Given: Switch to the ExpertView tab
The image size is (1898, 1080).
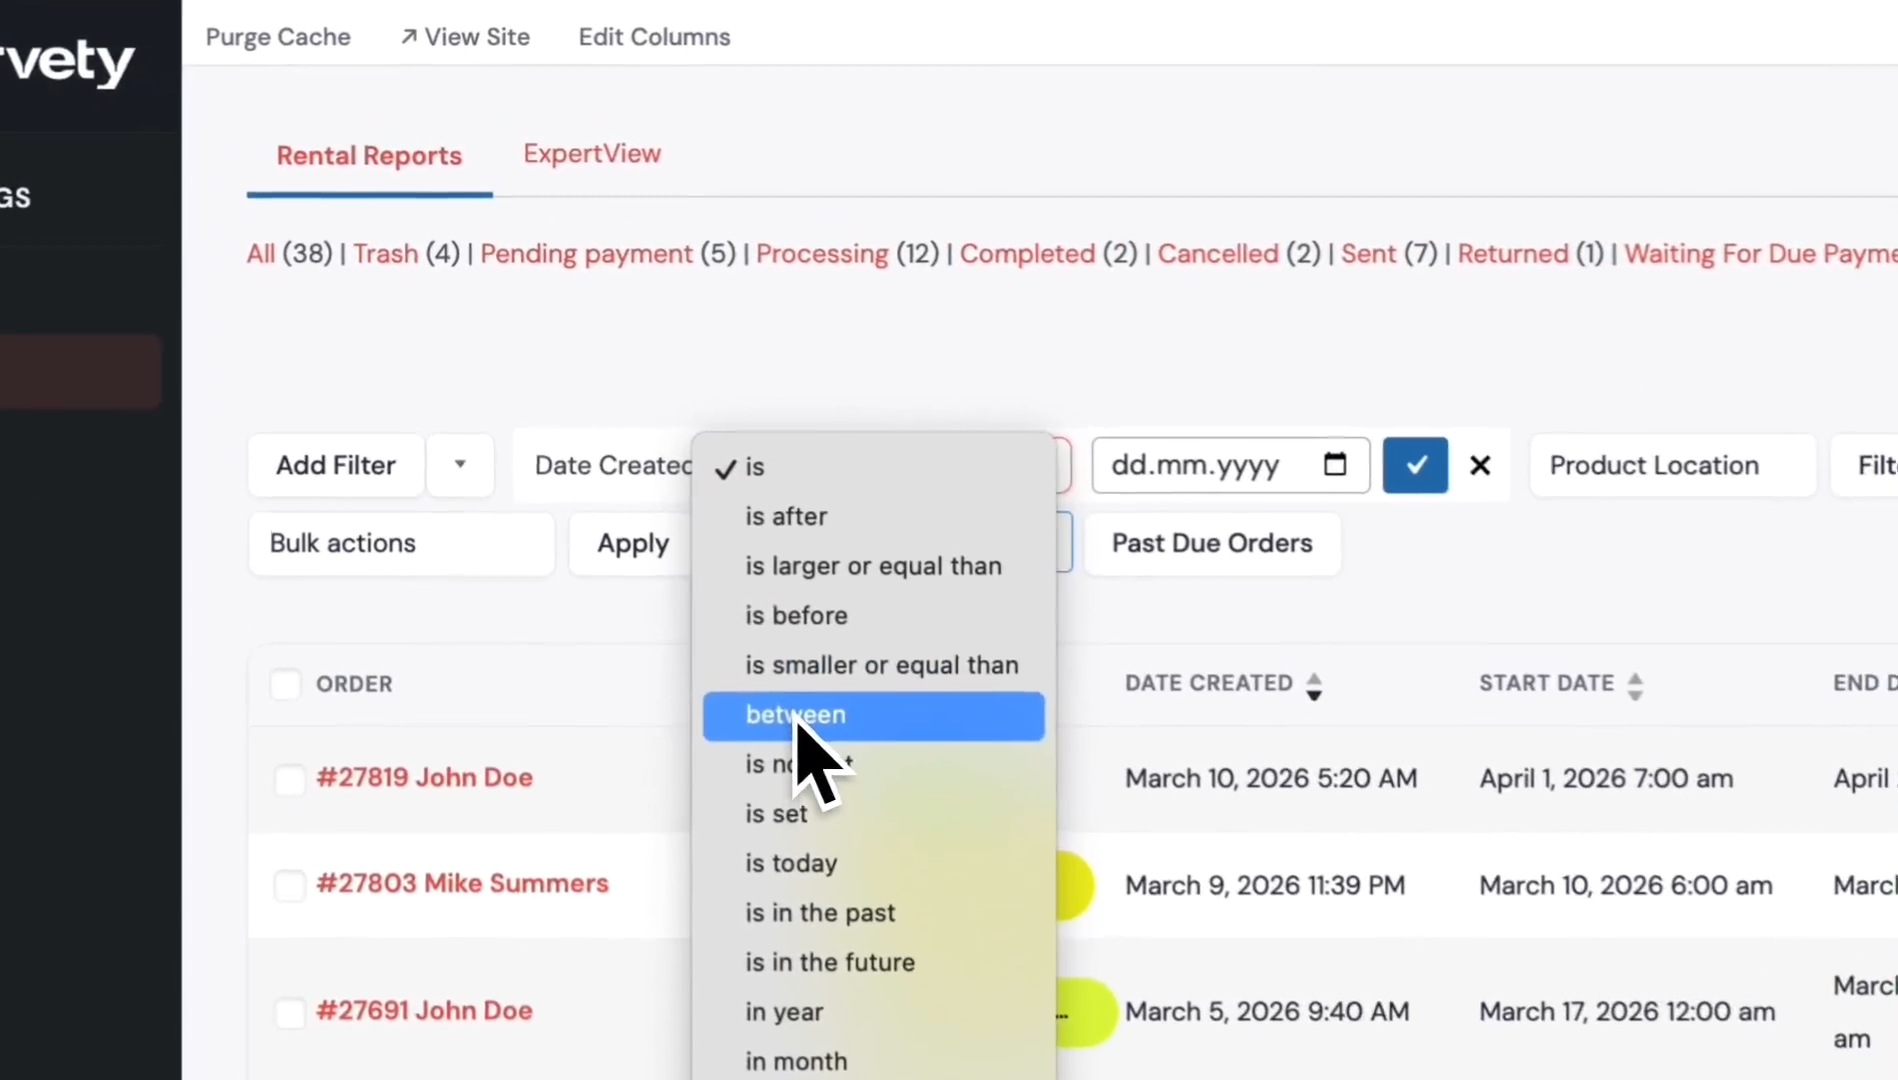Looking at the screenshot, I should pos(592,154).
